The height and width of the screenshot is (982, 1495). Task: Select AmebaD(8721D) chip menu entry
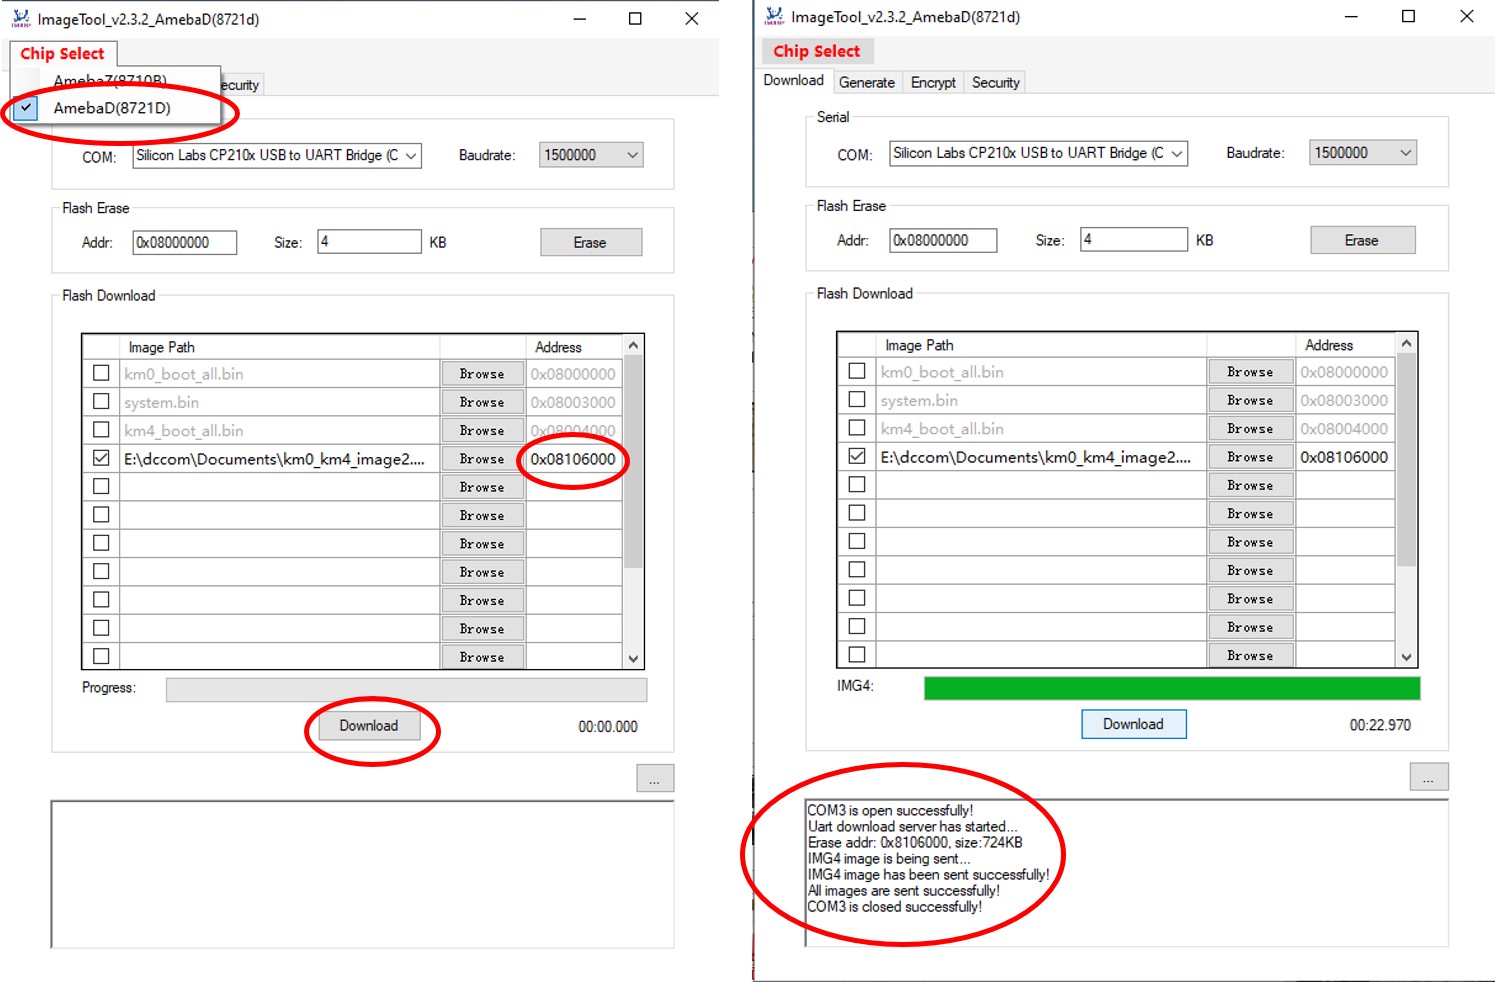click(112, 108)
